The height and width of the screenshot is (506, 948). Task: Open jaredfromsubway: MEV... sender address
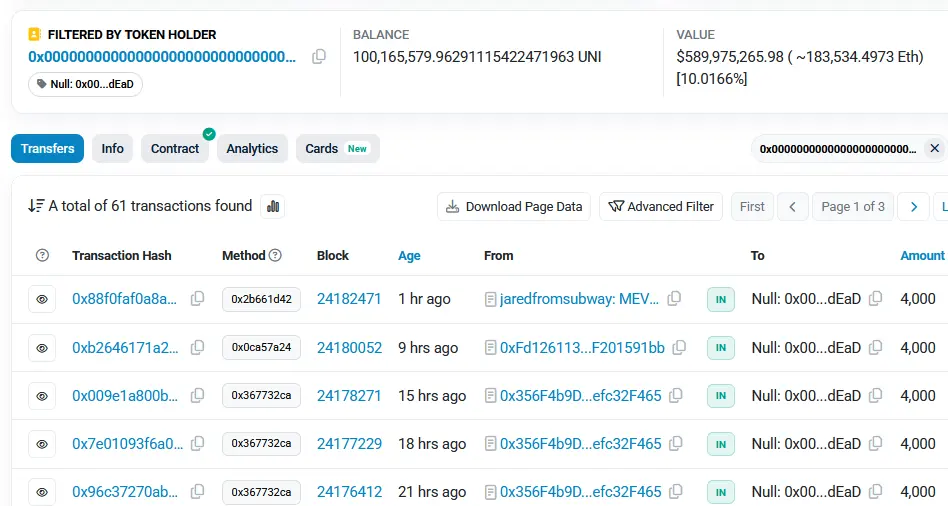point(579,299)
